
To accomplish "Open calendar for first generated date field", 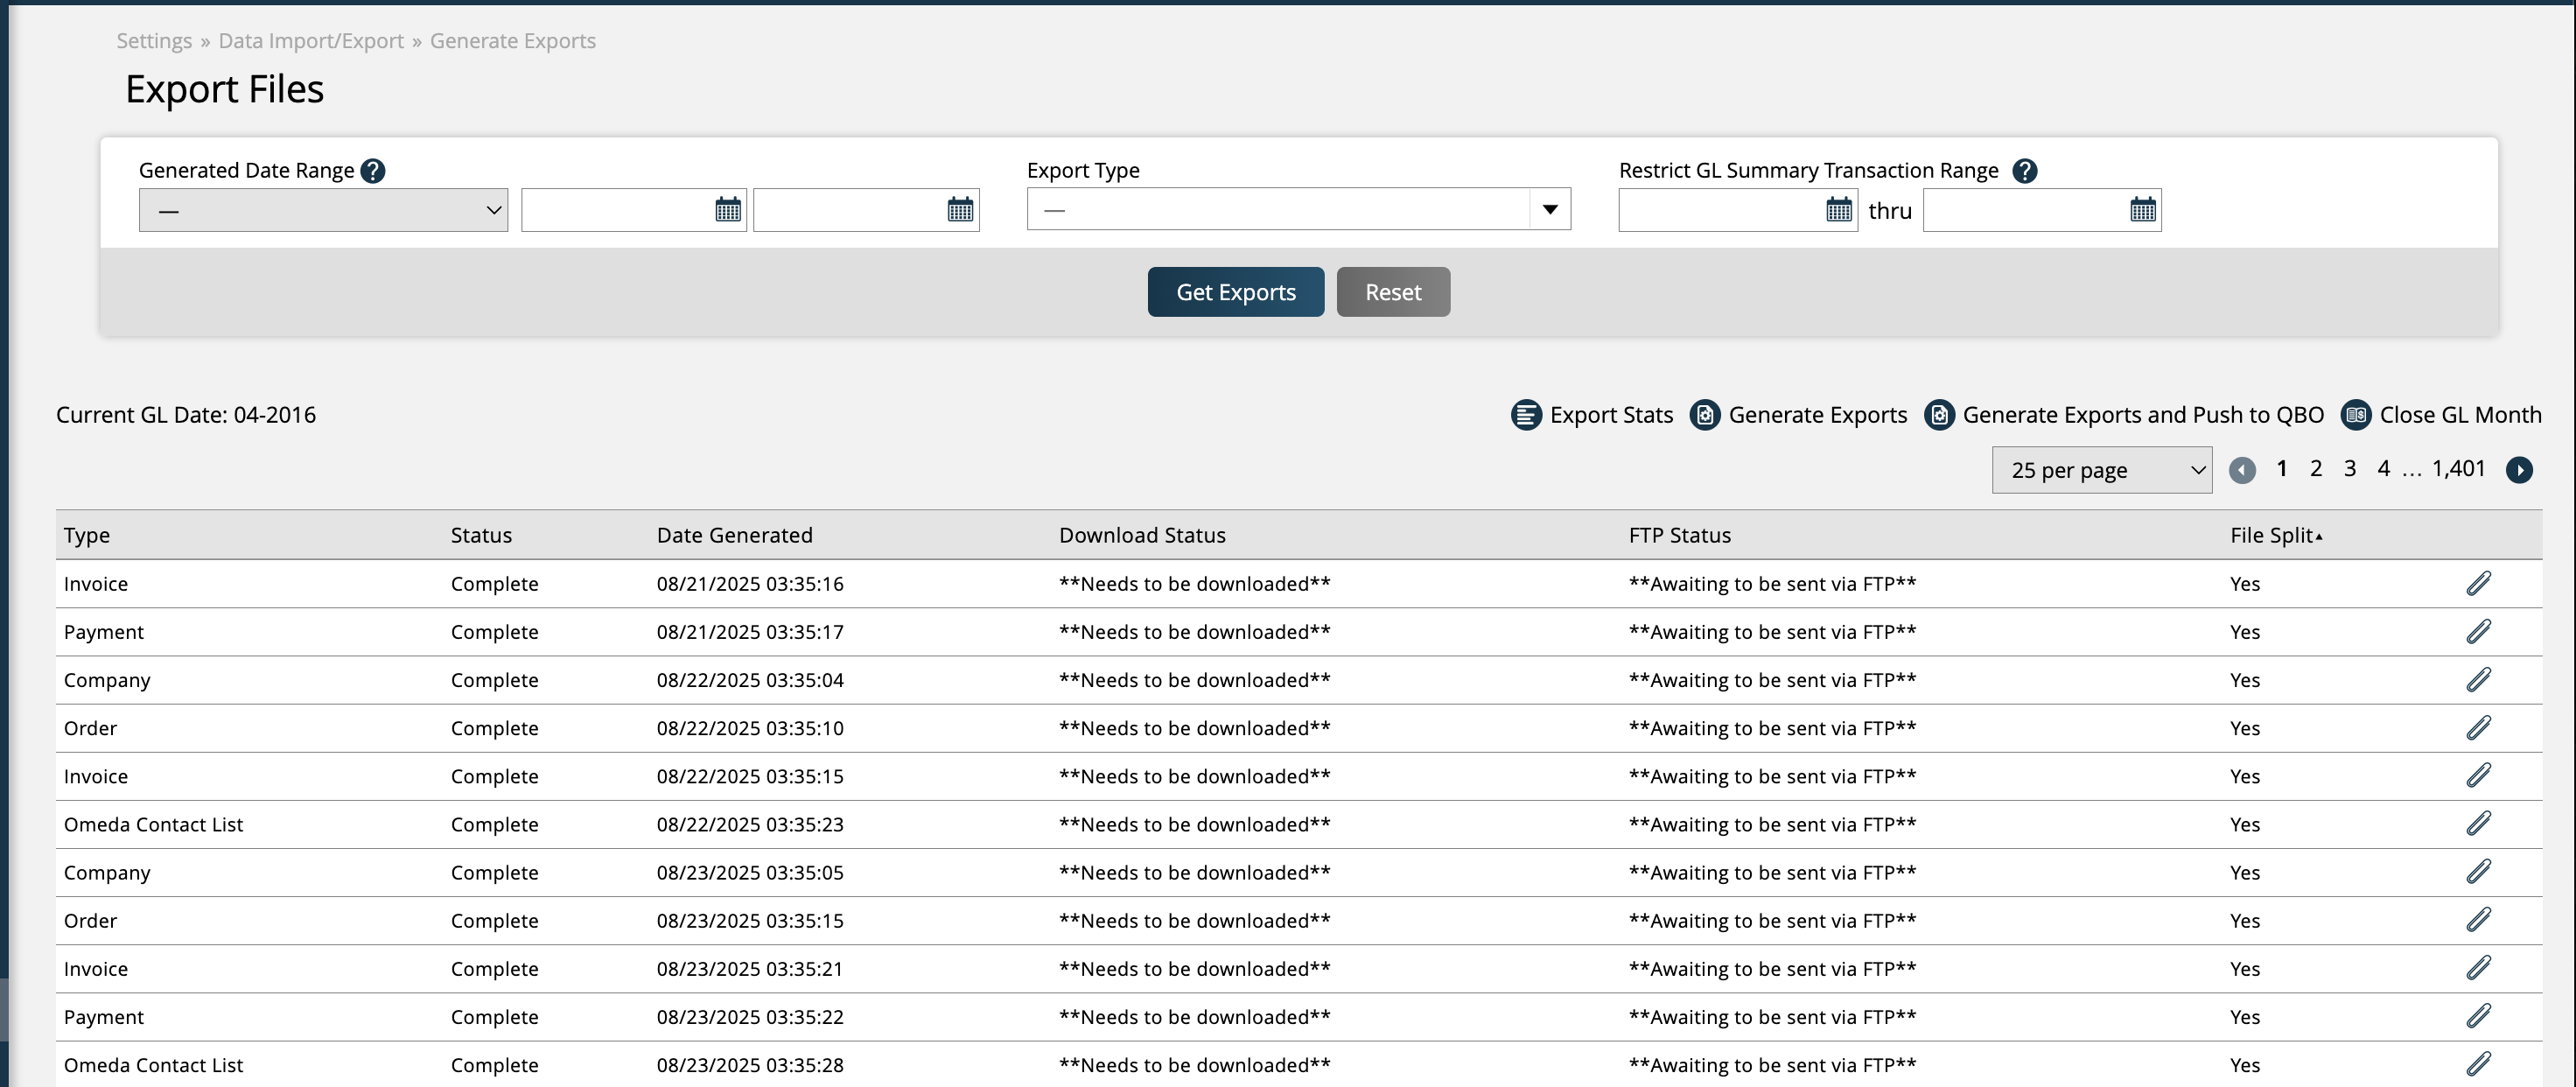I will pyautogui.click(x=728, y=210).
